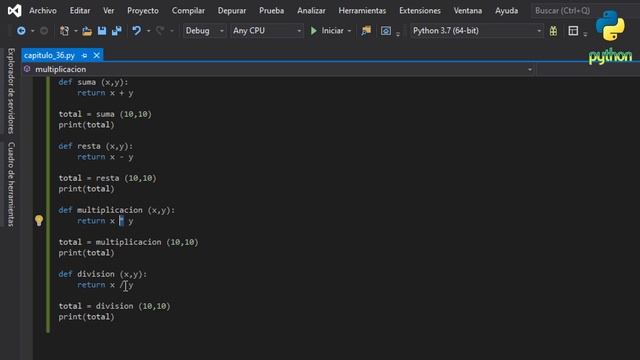
Task: Click the green Iniciar play icon
Action: [313, 31]
